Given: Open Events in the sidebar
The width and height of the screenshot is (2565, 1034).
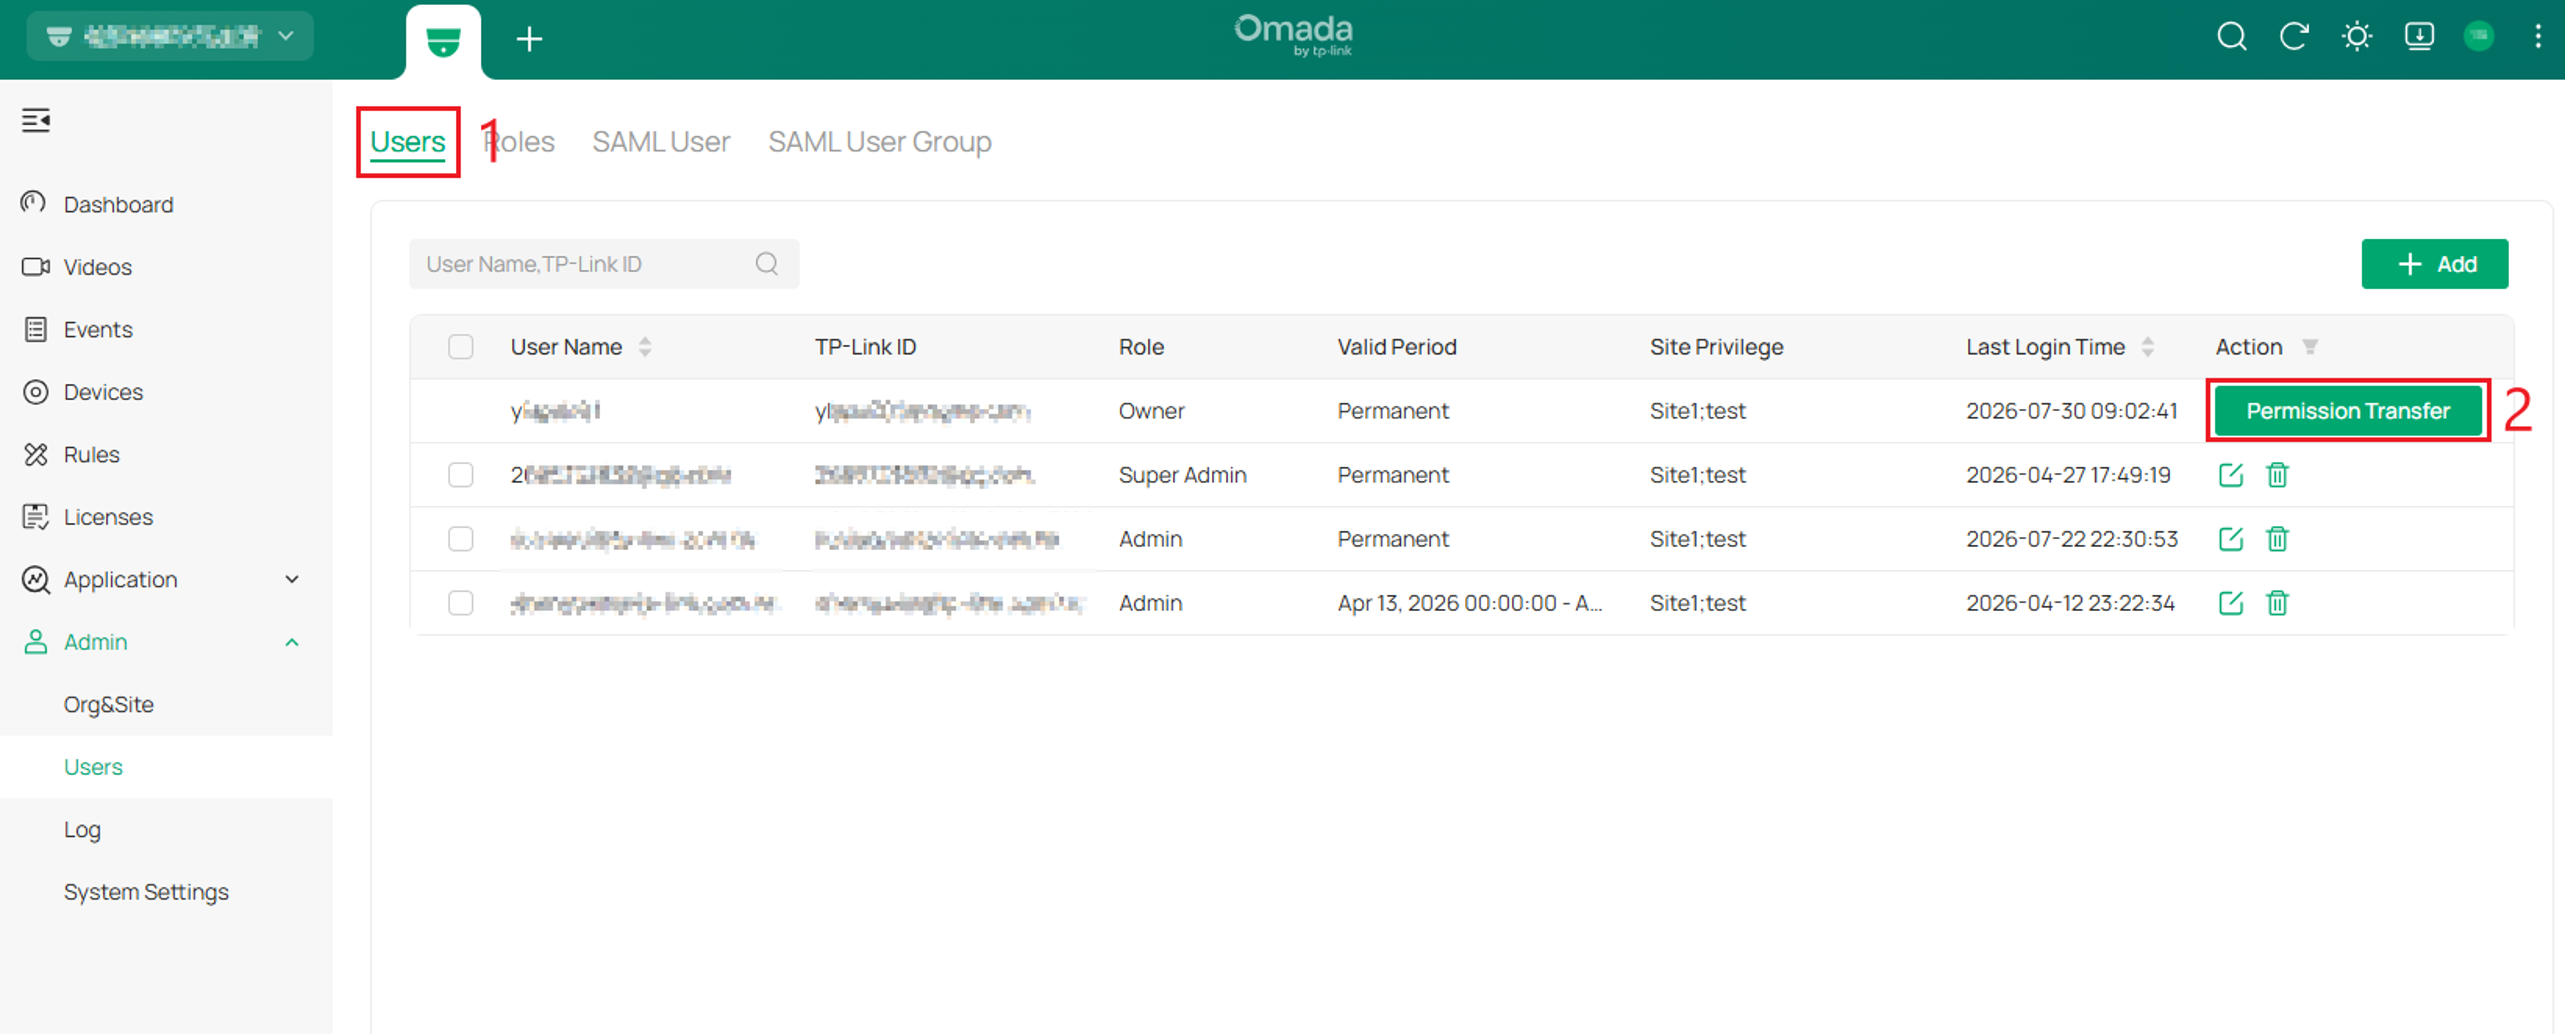Looking at the screenshot, I should (98, 329).
